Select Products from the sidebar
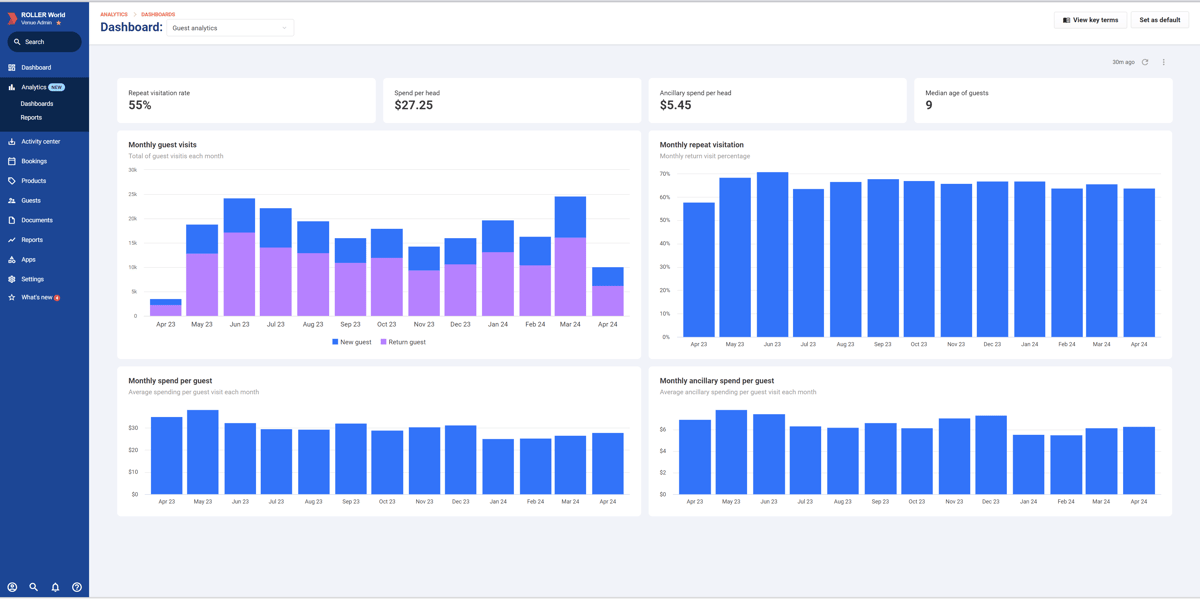 [30, 180]
